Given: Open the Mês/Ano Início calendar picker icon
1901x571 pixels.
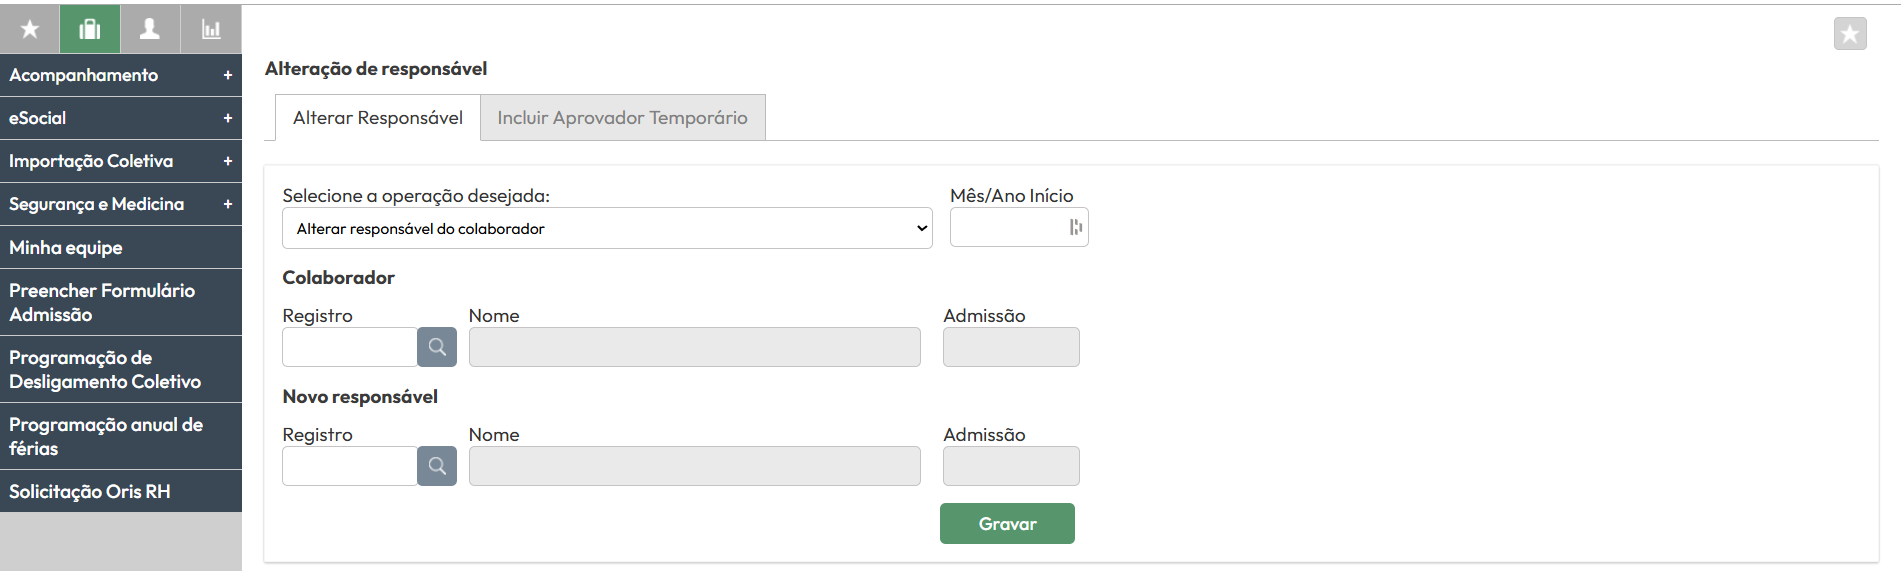Looking at the screenshot, I should 1075,227.
